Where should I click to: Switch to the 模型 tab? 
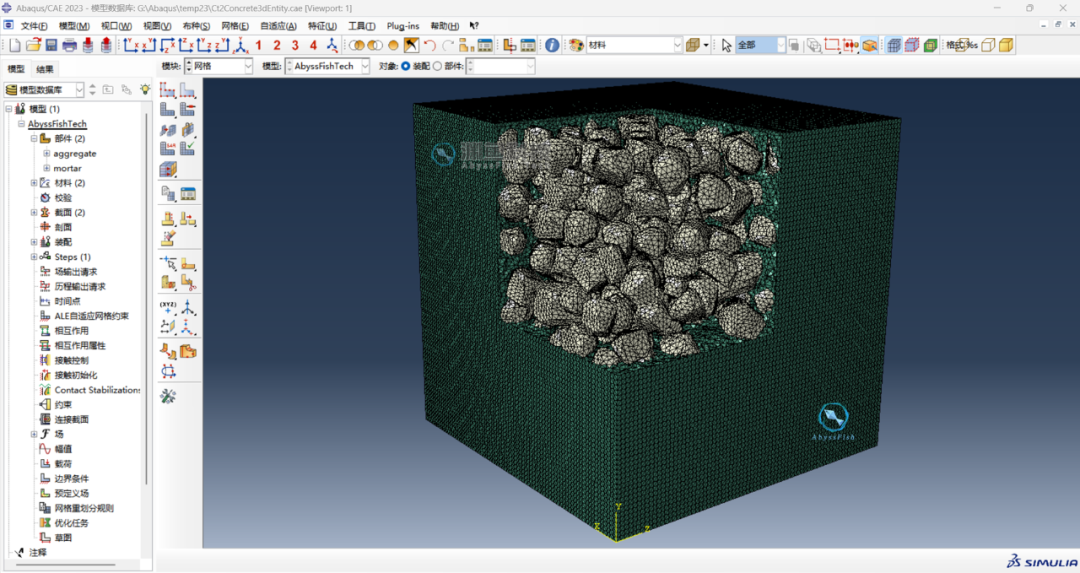pos(16,69)
